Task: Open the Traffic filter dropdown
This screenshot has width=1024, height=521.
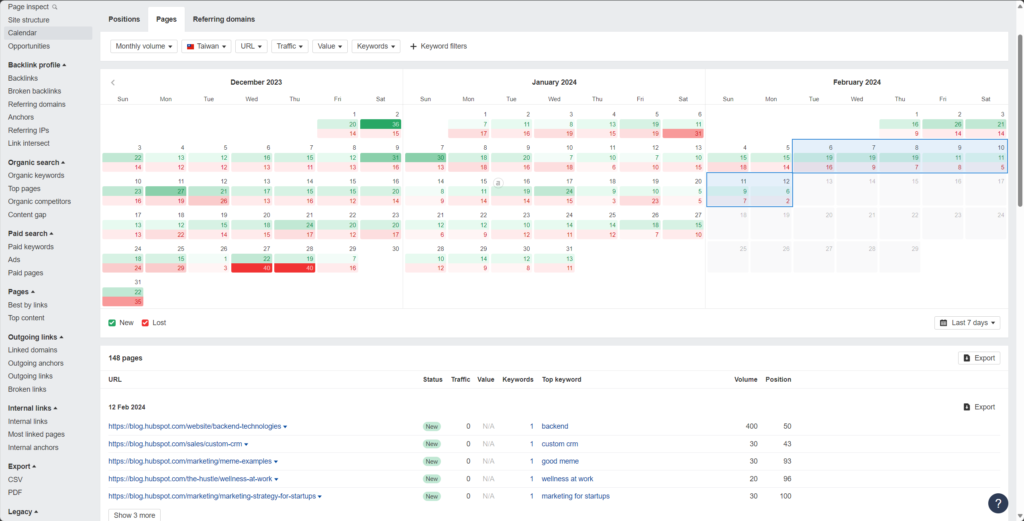Action: (289, 46)
